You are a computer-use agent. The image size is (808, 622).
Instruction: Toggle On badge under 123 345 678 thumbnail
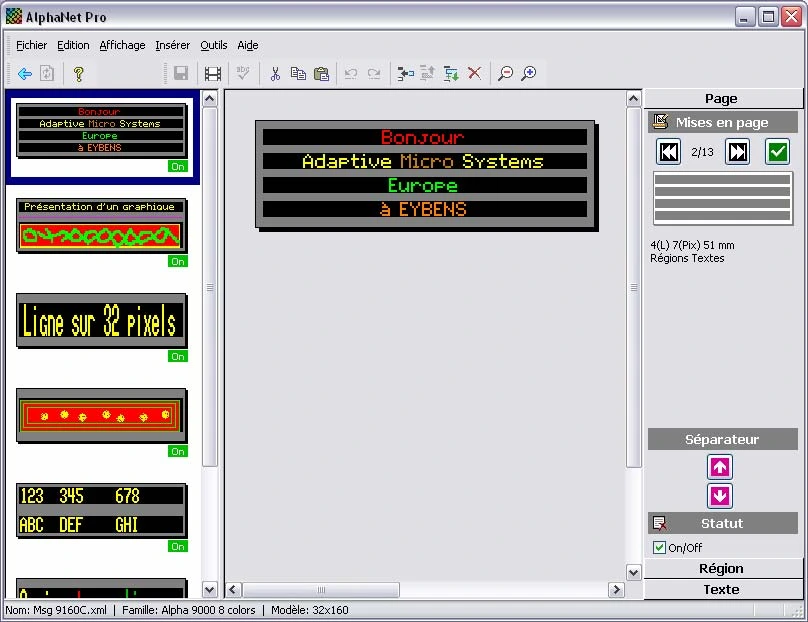point(178,546)
